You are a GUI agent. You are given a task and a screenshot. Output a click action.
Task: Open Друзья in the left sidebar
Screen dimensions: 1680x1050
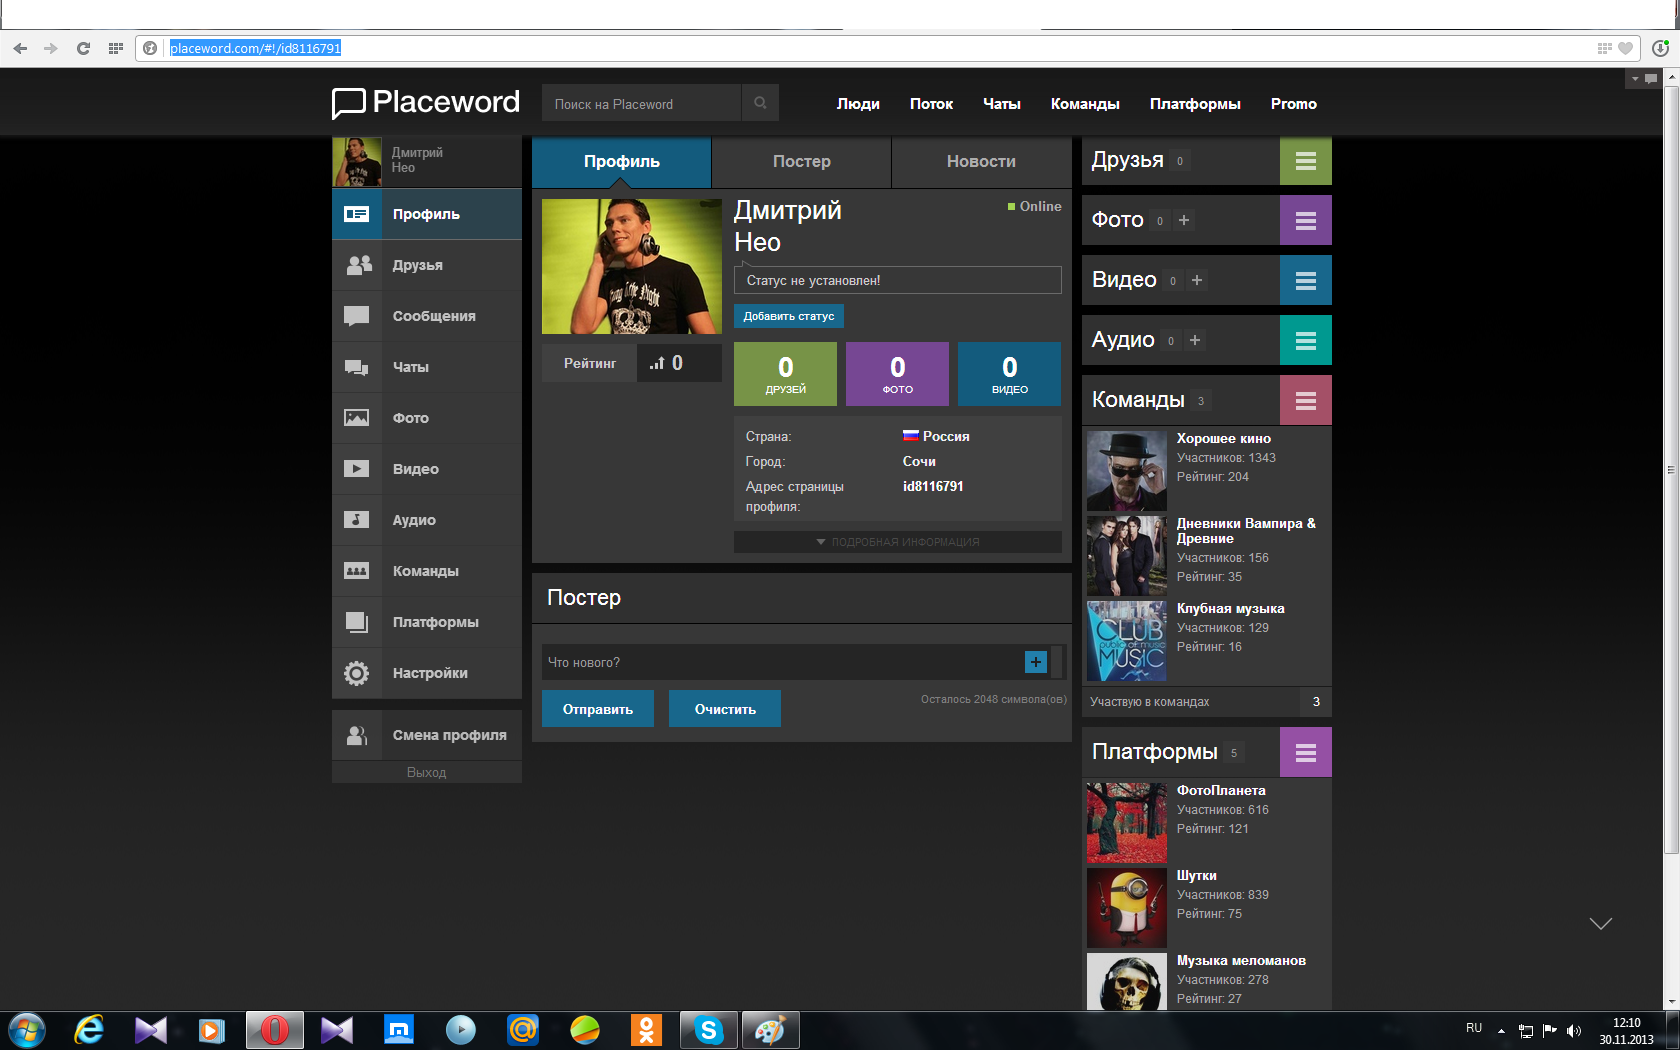(x=427, y=265)
